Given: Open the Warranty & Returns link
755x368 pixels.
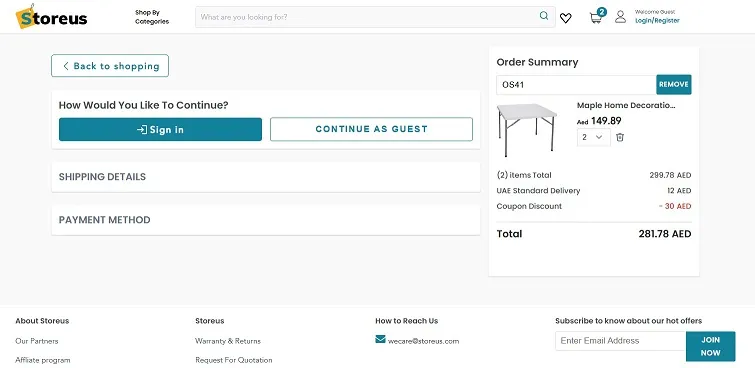Looking at the screenshot, I should pyautogui.click(x=228, y=341).
